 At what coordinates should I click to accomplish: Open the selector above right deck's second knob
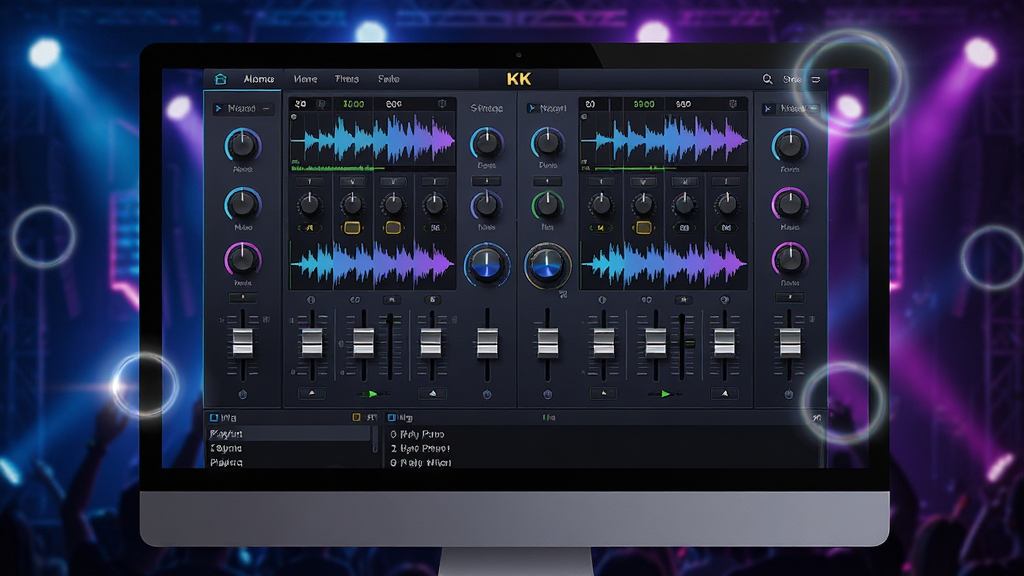(643, 182)
